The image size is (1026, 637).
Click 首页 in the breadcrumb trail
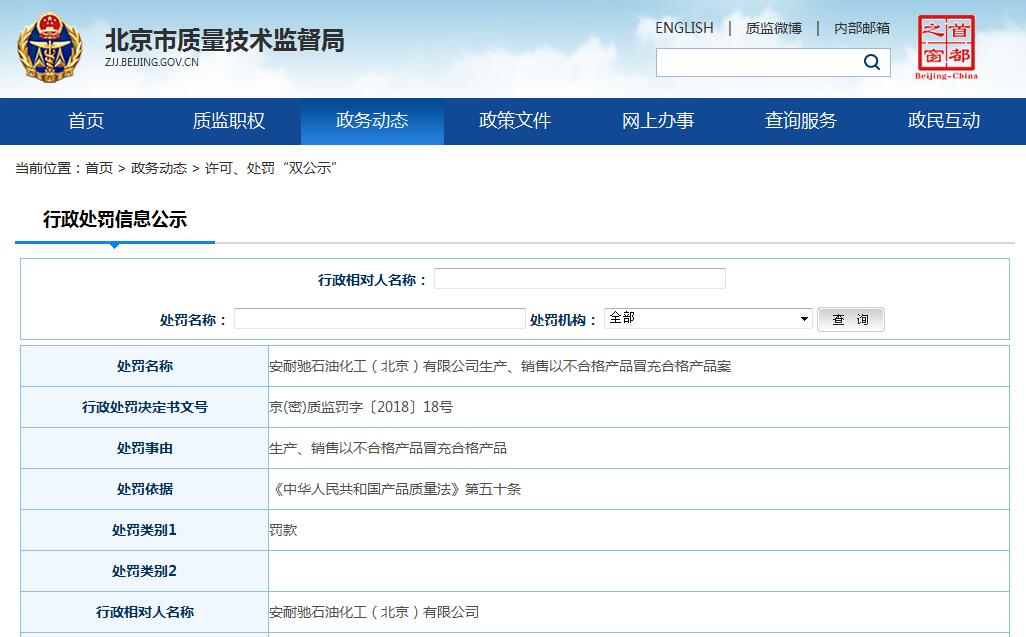(99, 168)
